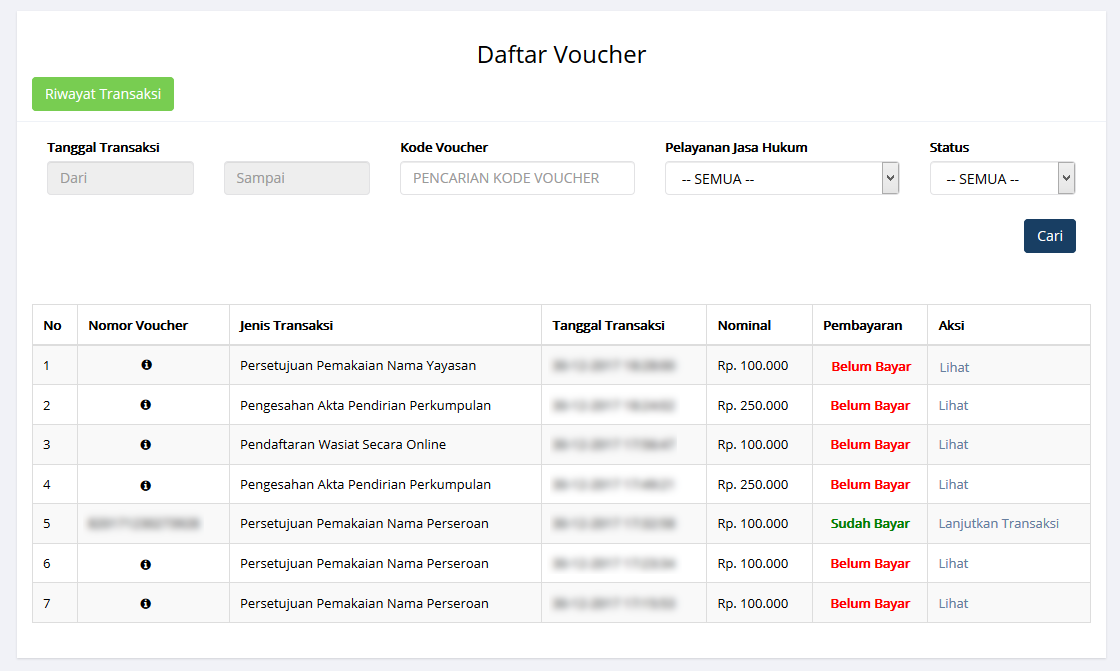
Task: Focus the Sampai end date field
Action: 297,178
